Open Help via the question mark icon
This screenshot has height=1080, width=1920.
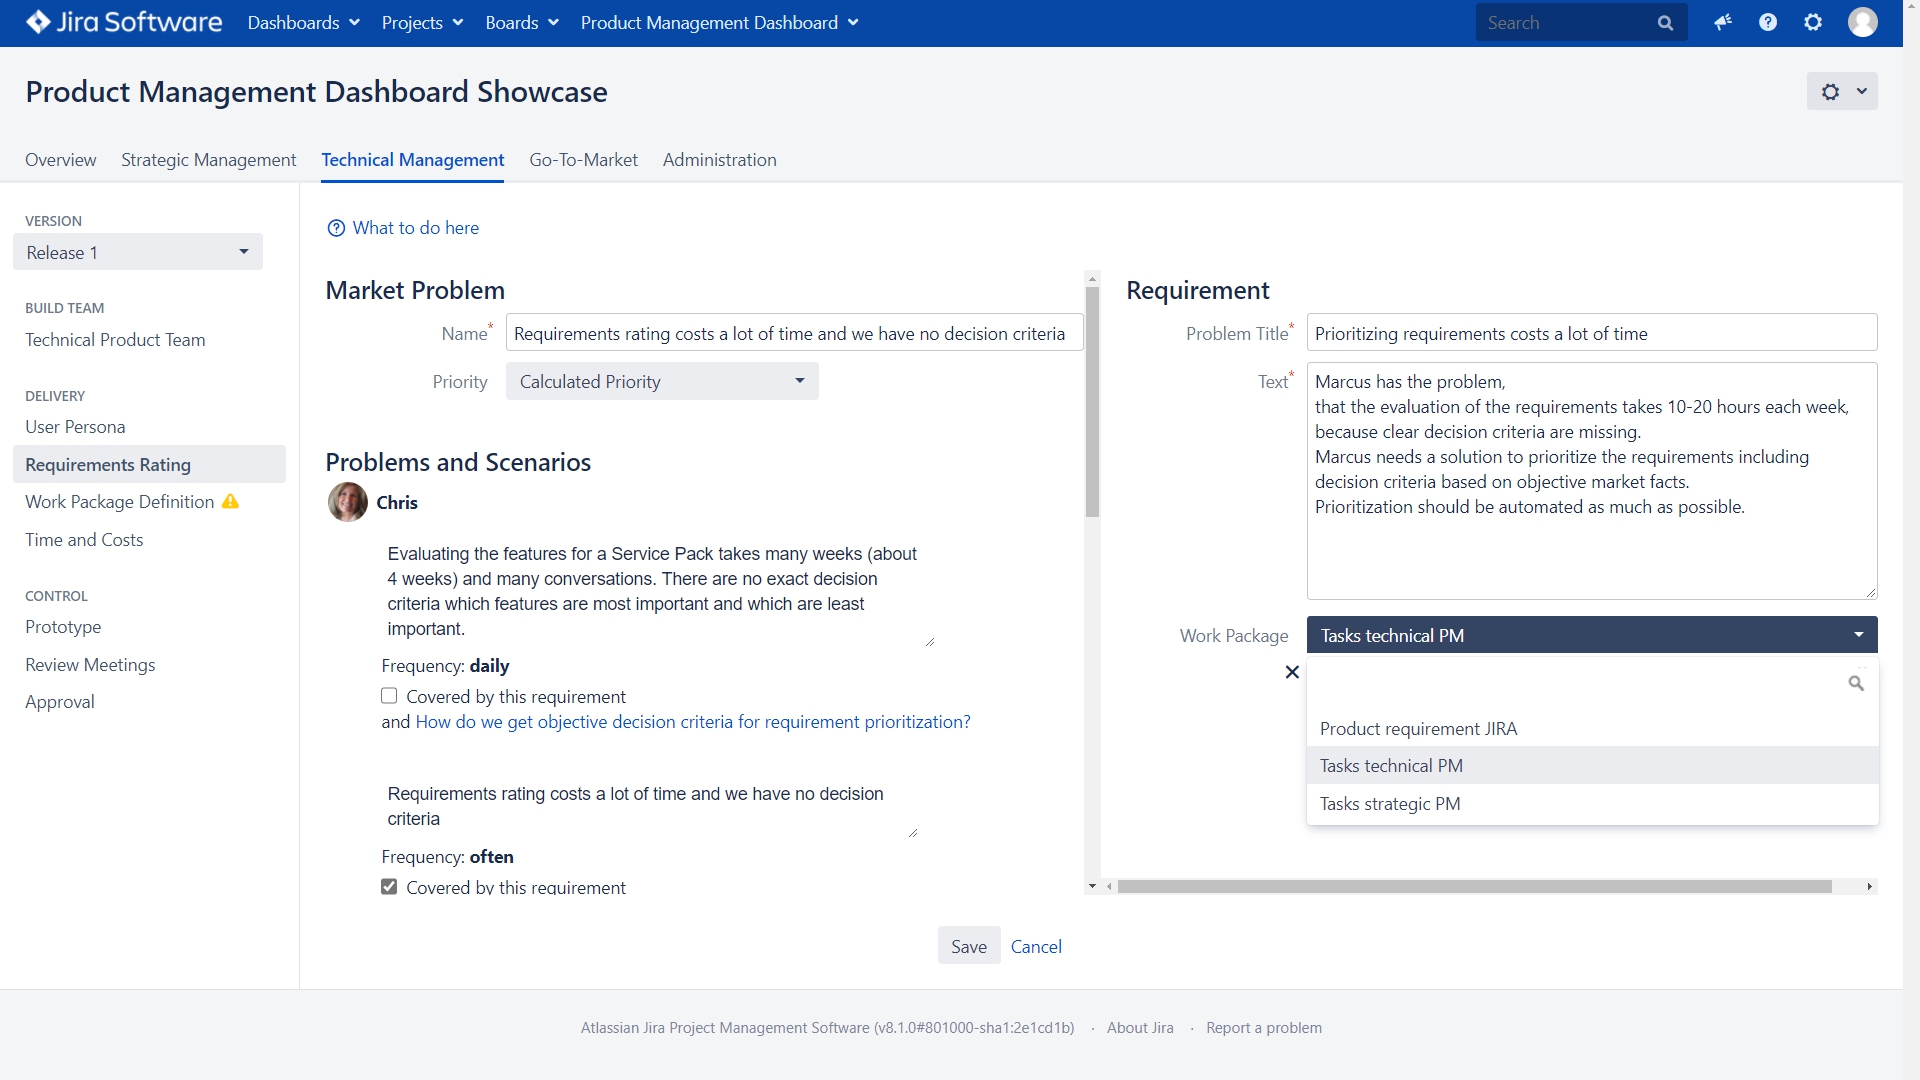tap(1768, 22)
